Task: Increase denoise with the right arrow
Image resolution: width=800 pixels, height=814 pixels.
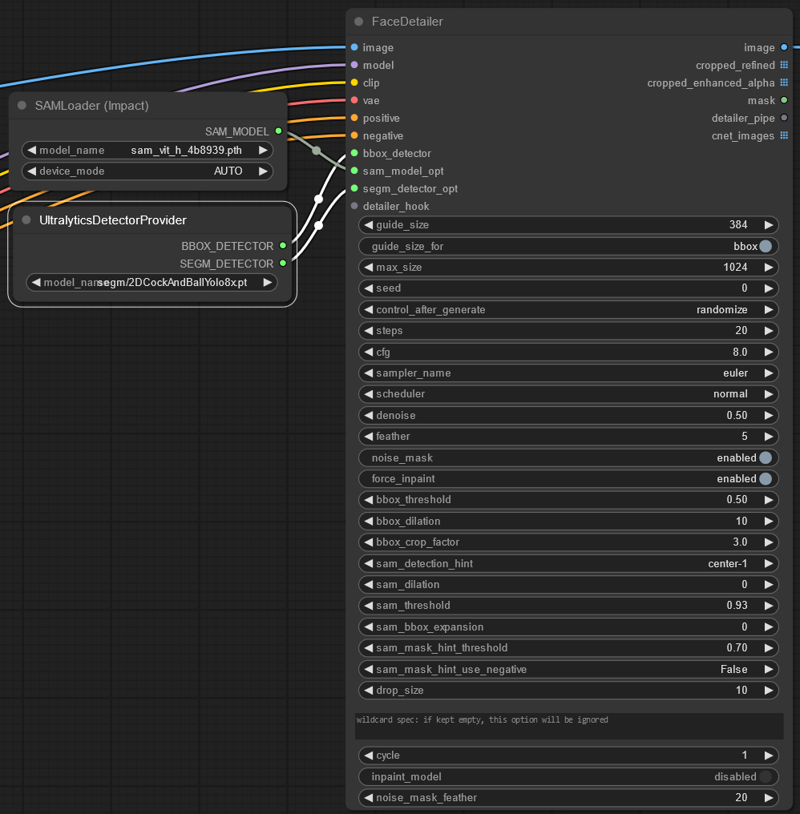Action: click(768, 415)
